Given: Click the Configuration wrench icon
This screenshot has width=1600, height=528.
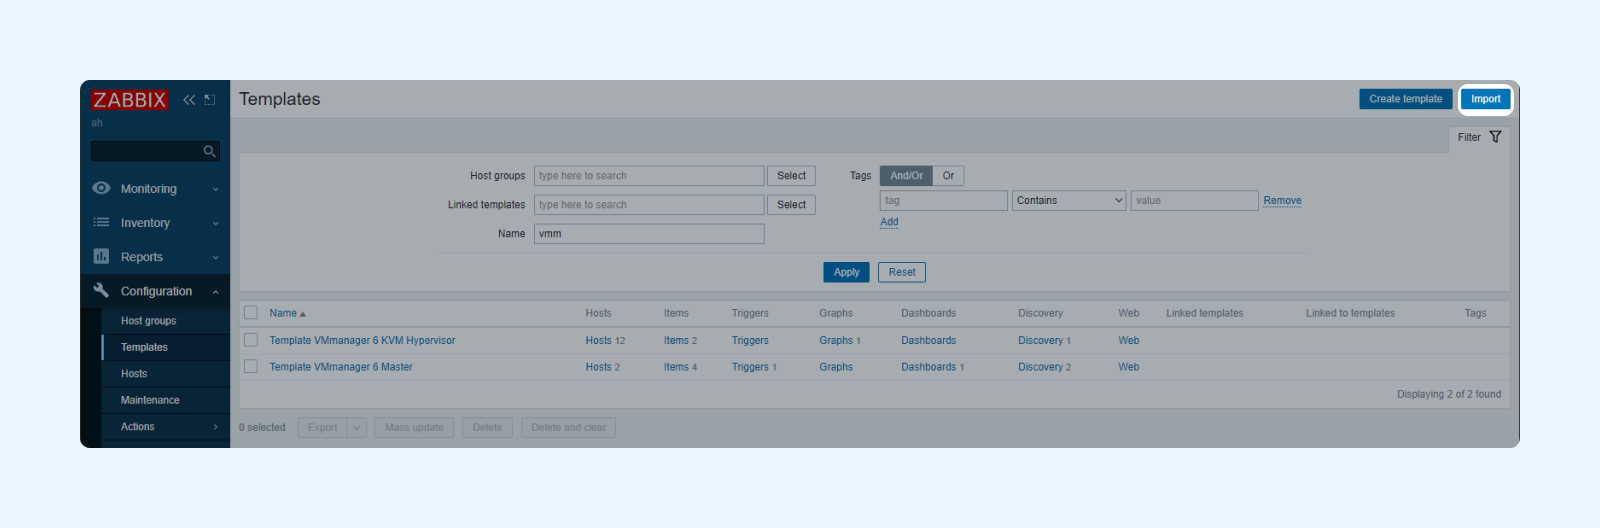Looking at the screenshot, I should 101,290.
